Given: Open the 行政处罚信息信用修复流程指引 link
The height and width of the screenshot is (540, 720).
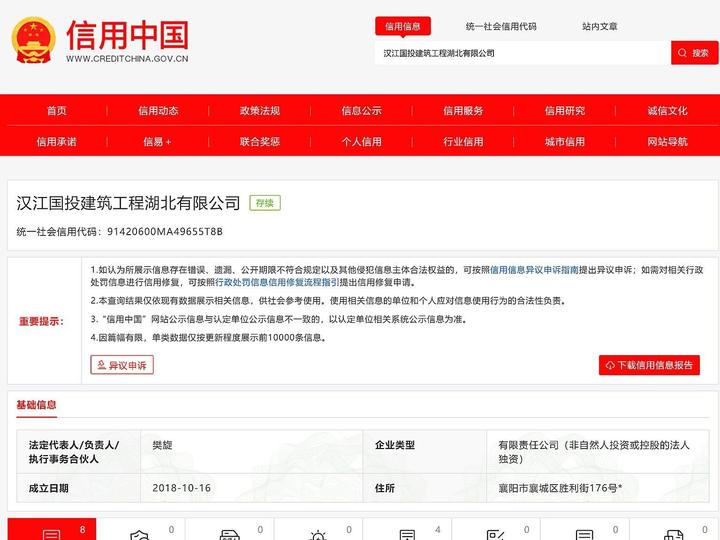Looking at the screenshot, I should tap(277, 282).
